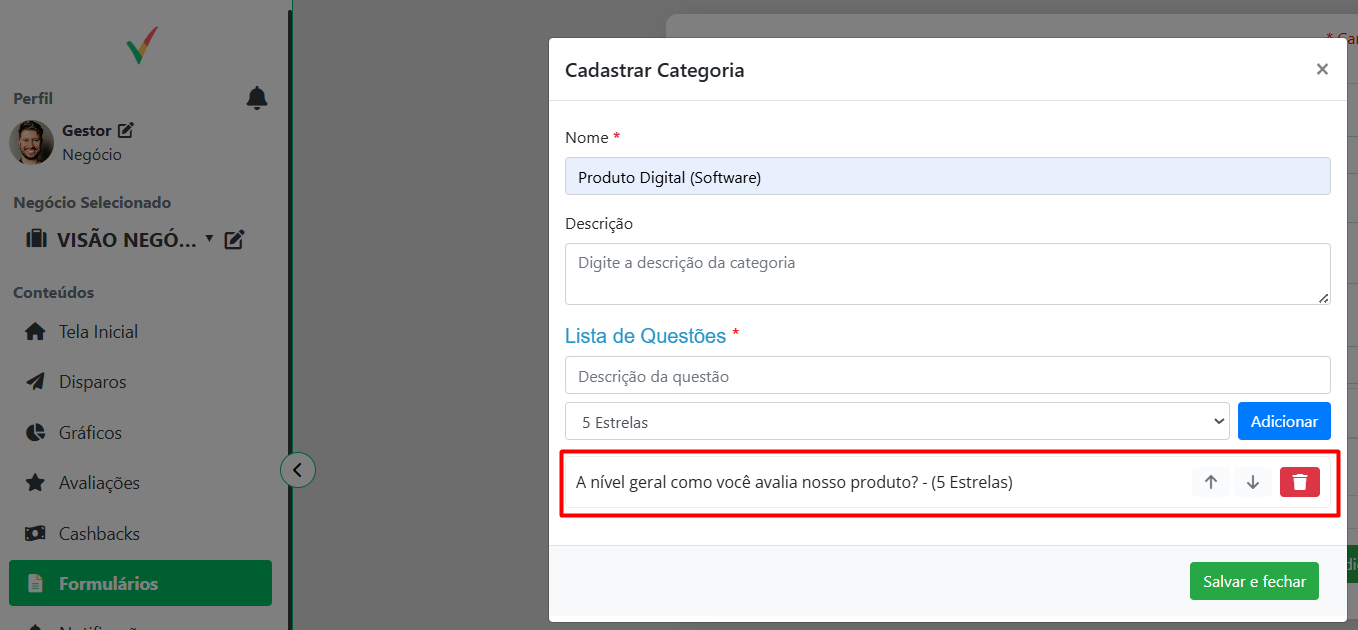This screenshot has height=630, width=1358.
Task: Click the notification bell icon
Action: point(257,98)
